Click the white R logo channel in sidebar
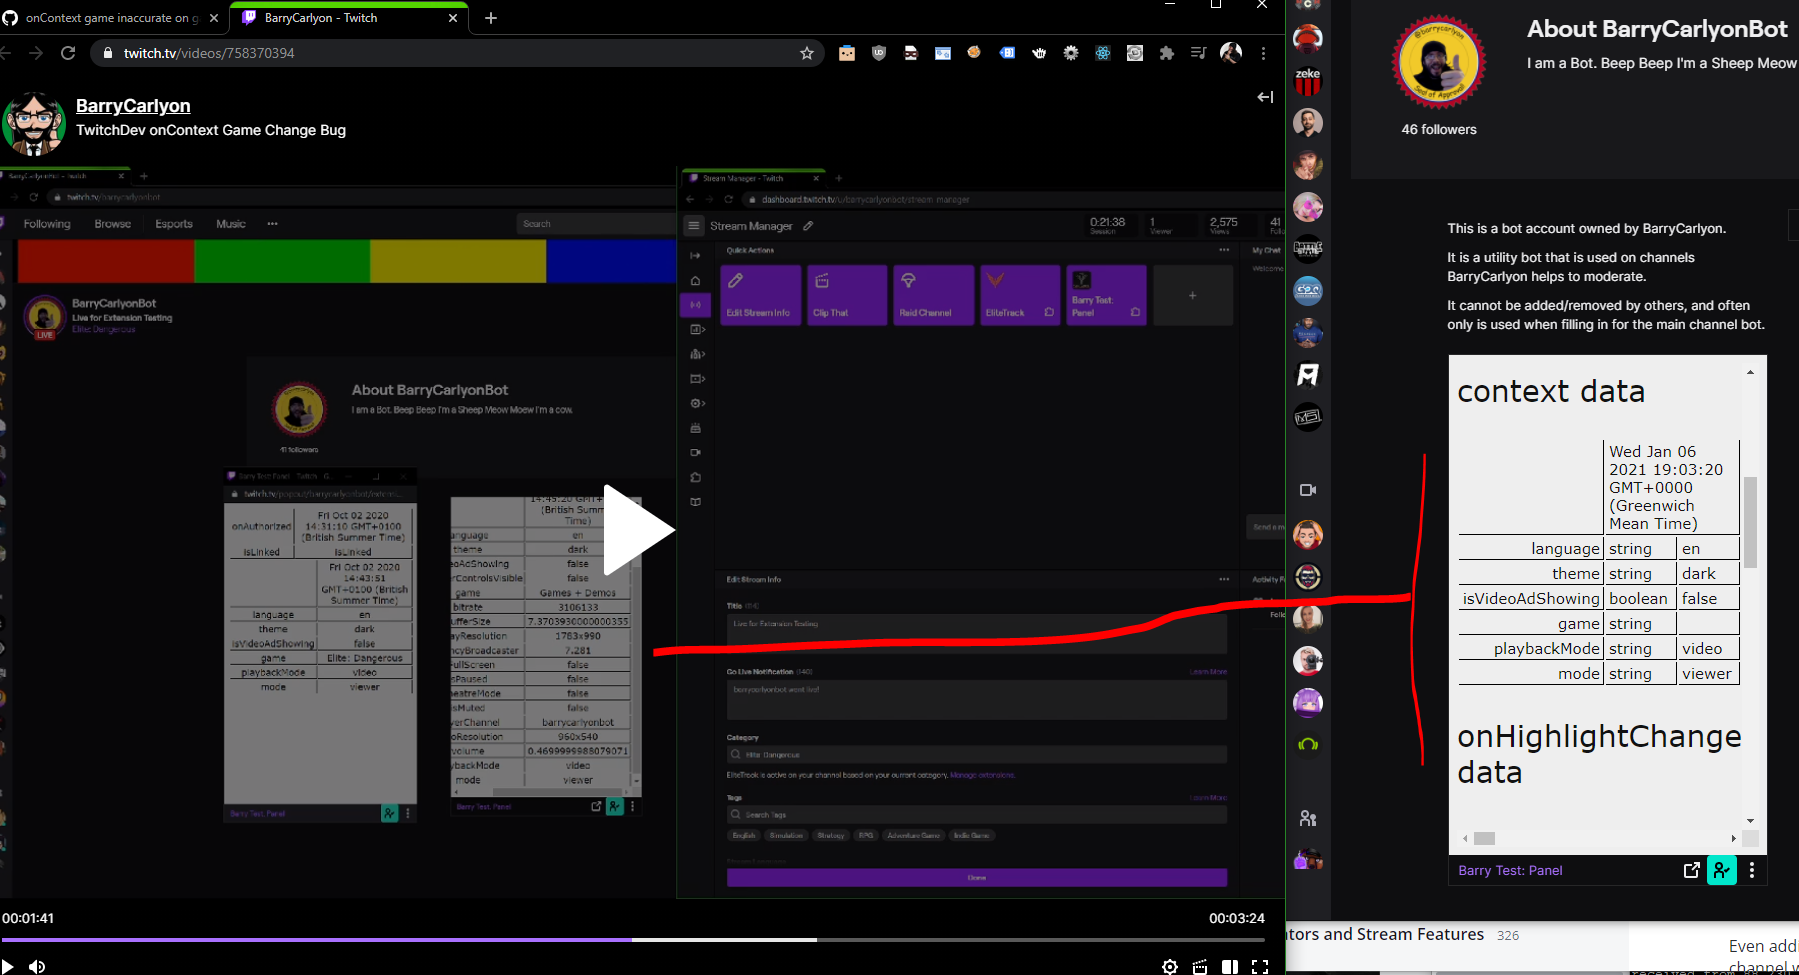The width and height of the screenshot is (1799, 975). 1308,375
